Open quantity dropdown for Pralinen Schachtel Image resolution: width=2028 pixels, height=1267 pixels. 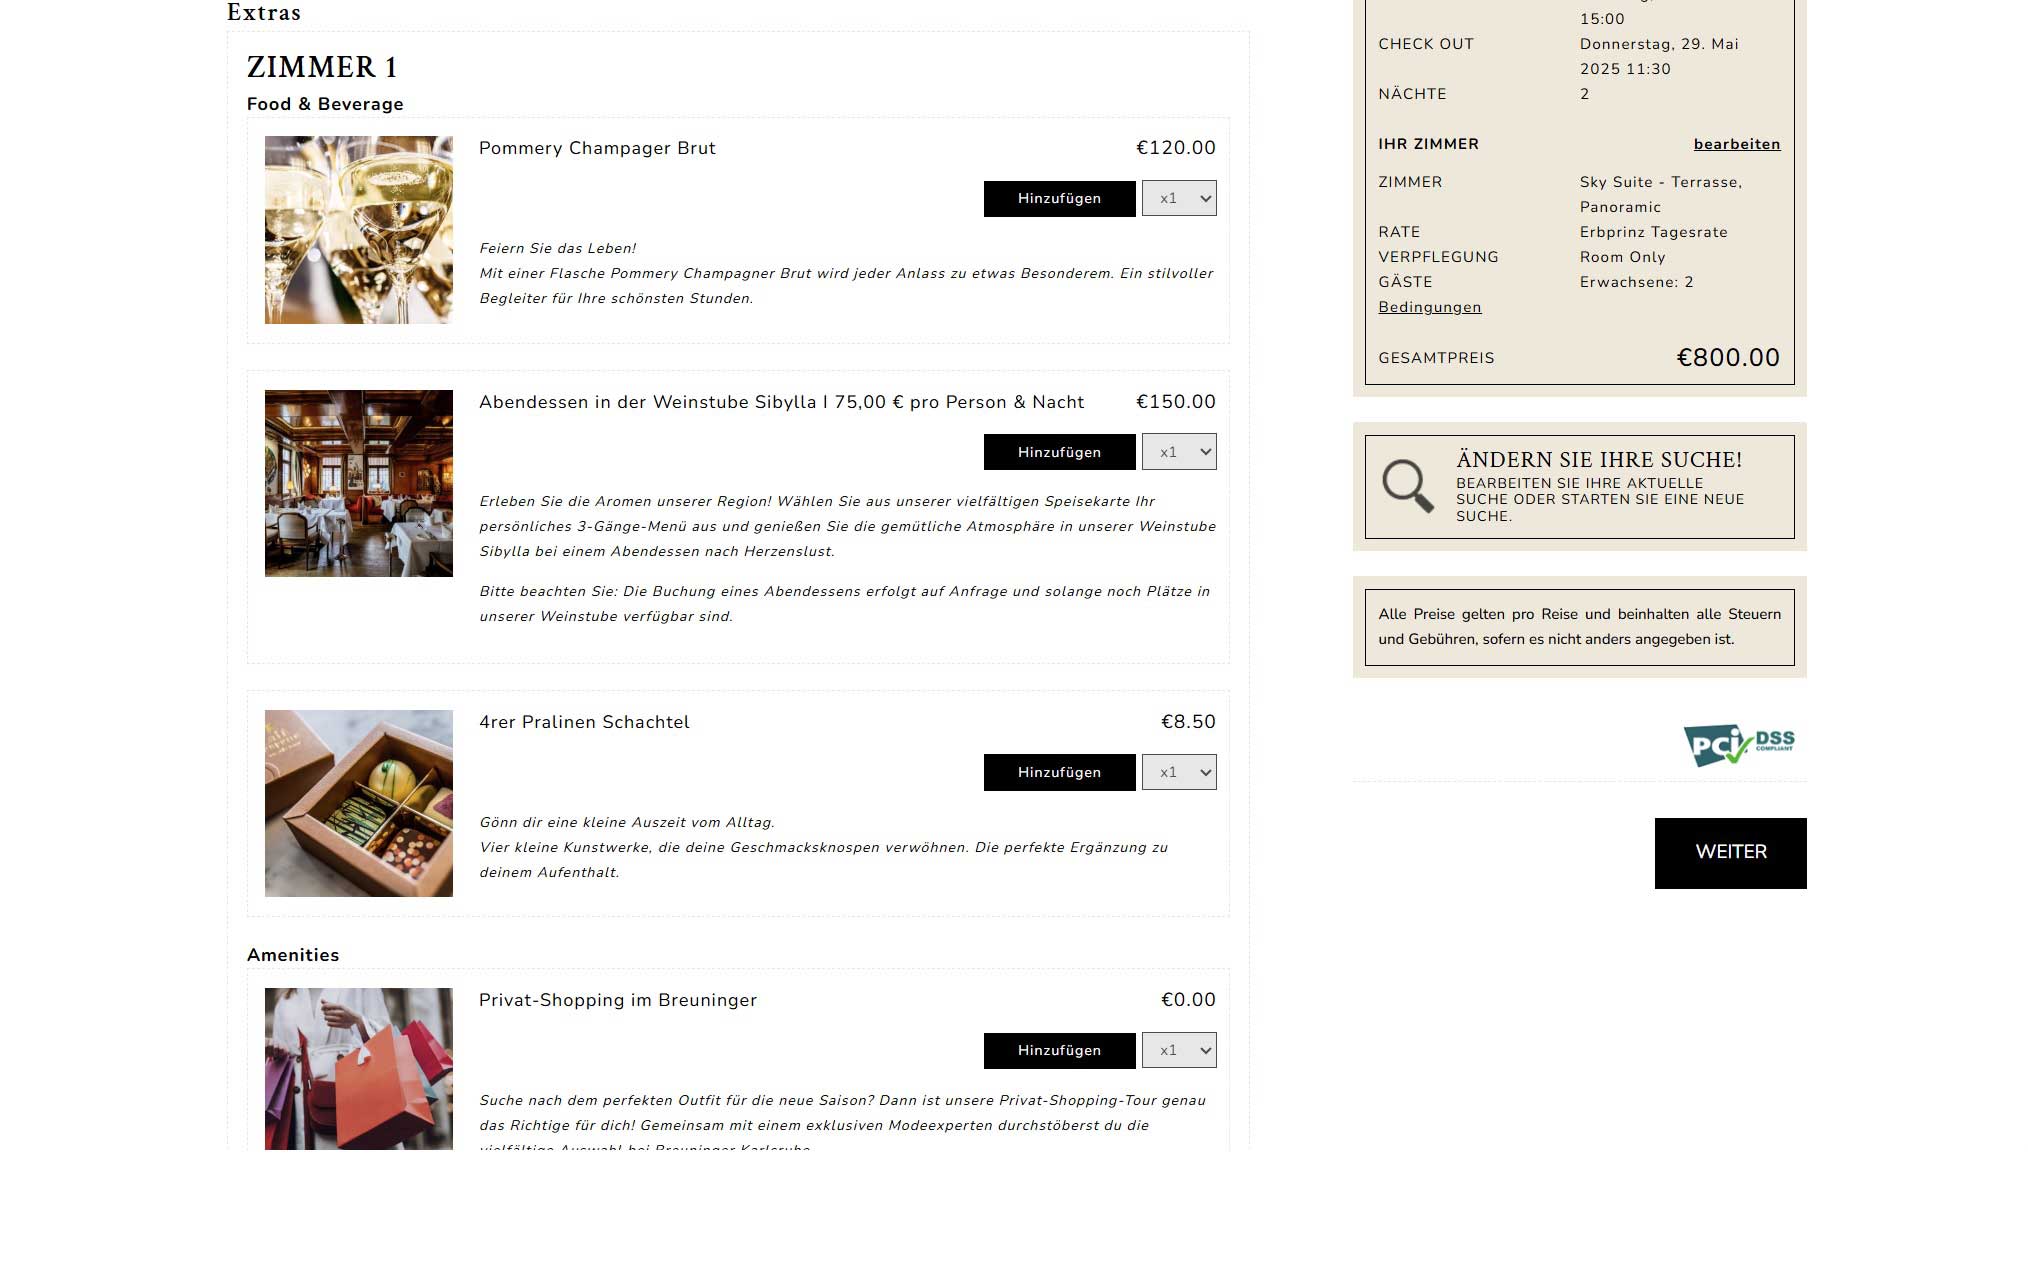1180,772
